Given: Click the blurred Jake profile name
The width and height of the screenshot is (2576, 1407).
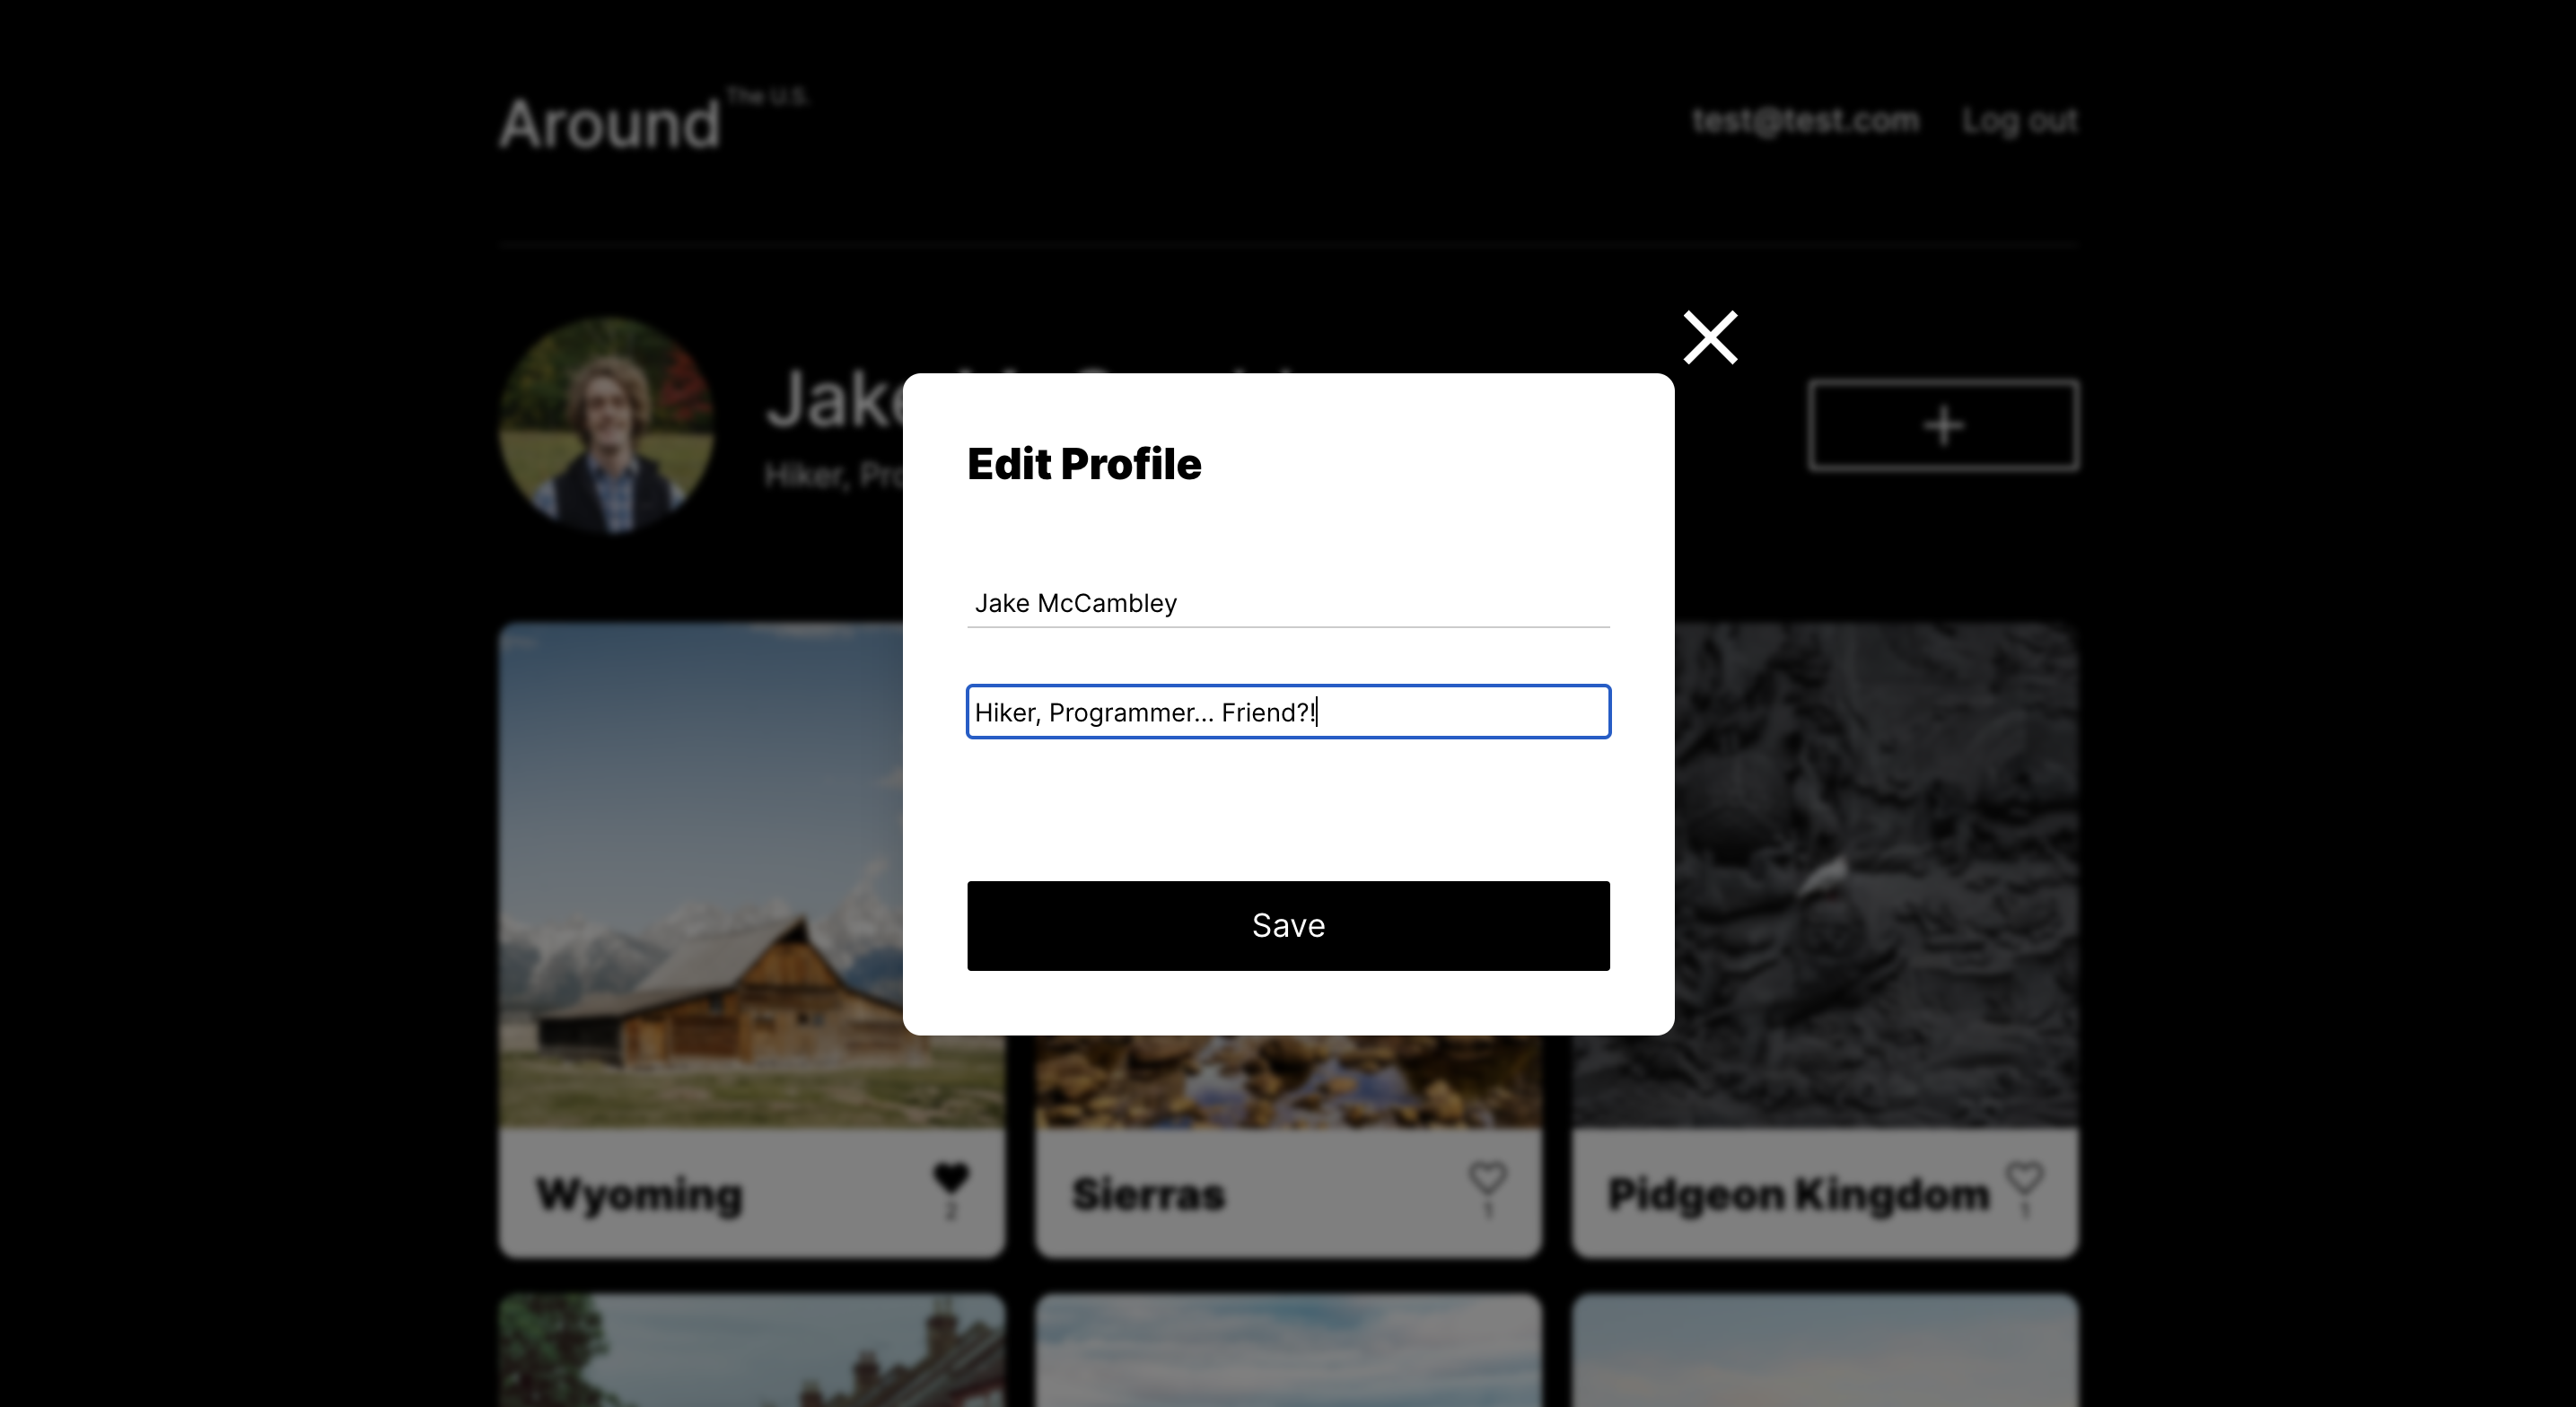Looking at the screenshot, I should point(834,400).
